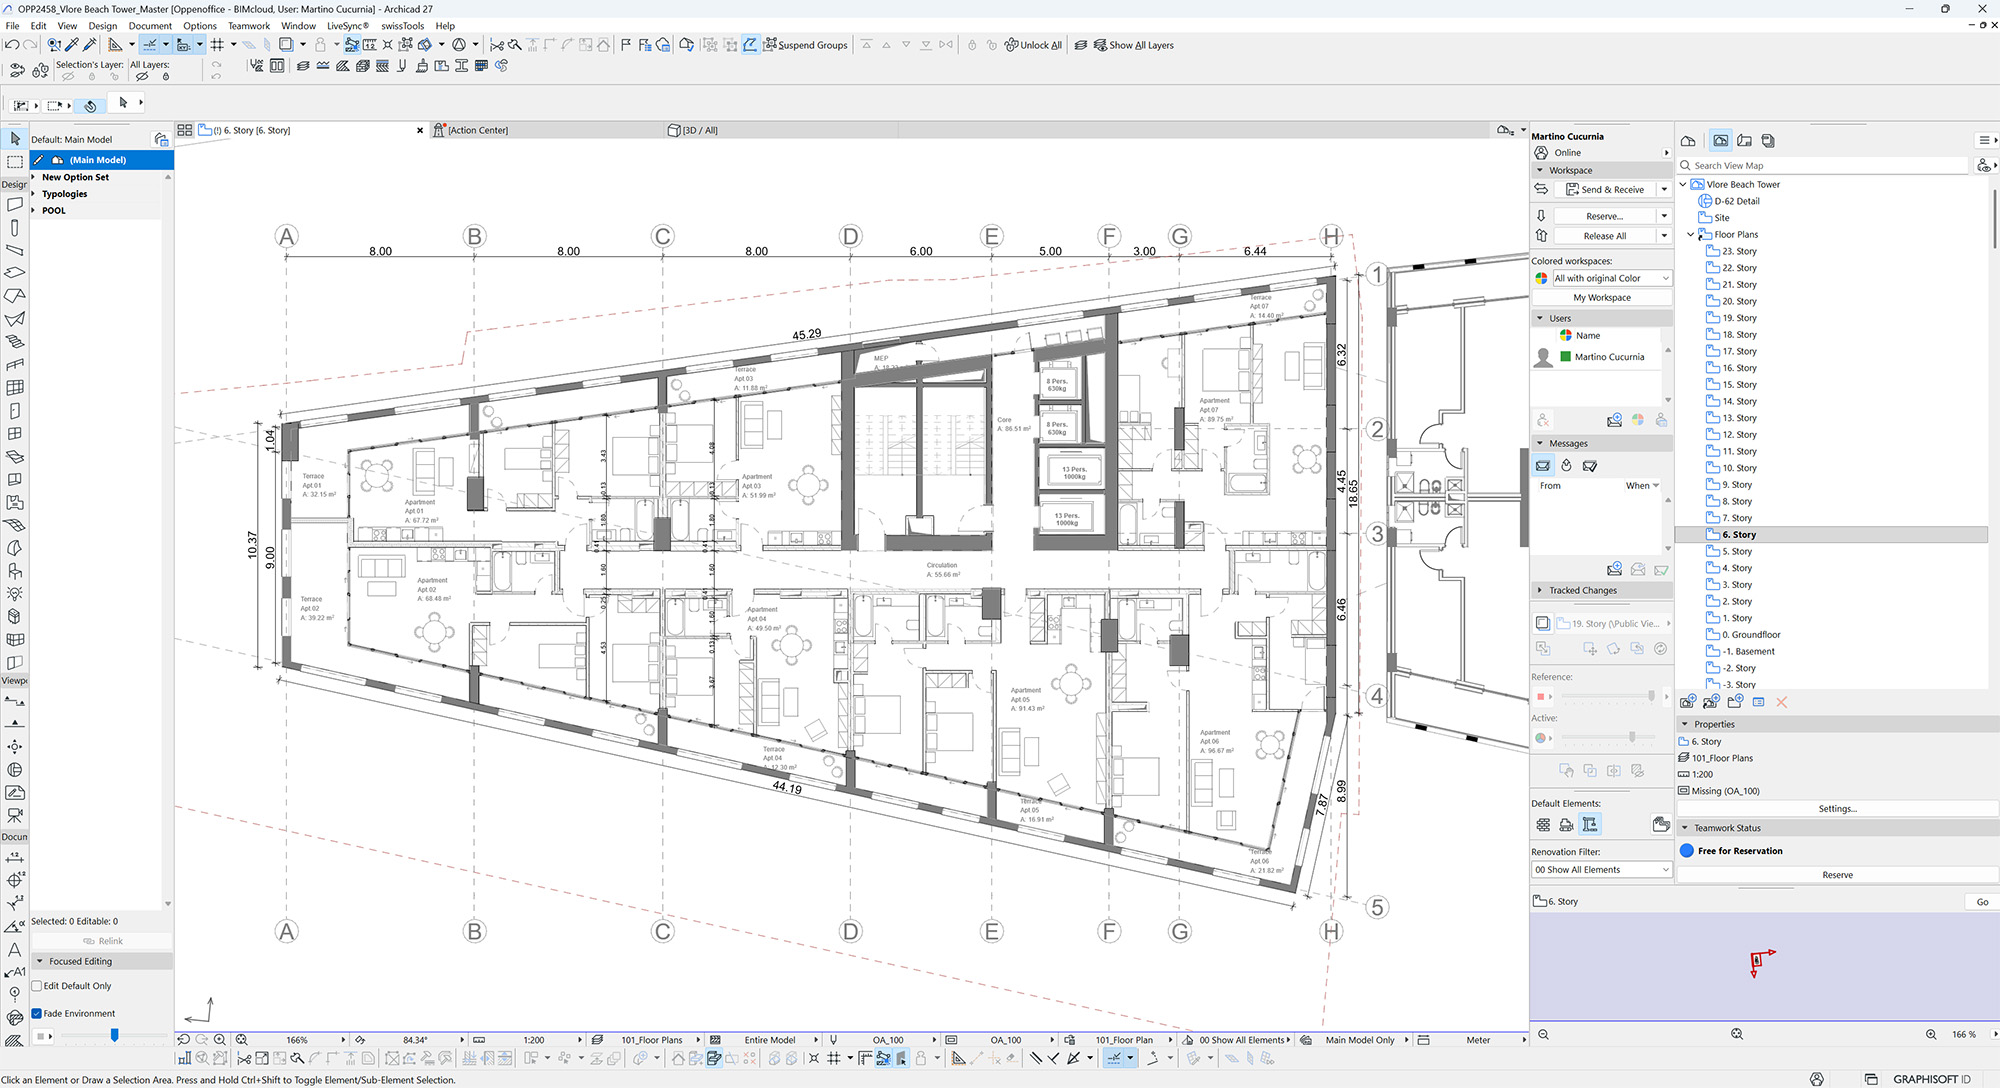Open the Layout Book icon in Navigator

(x=1744, y=141)
